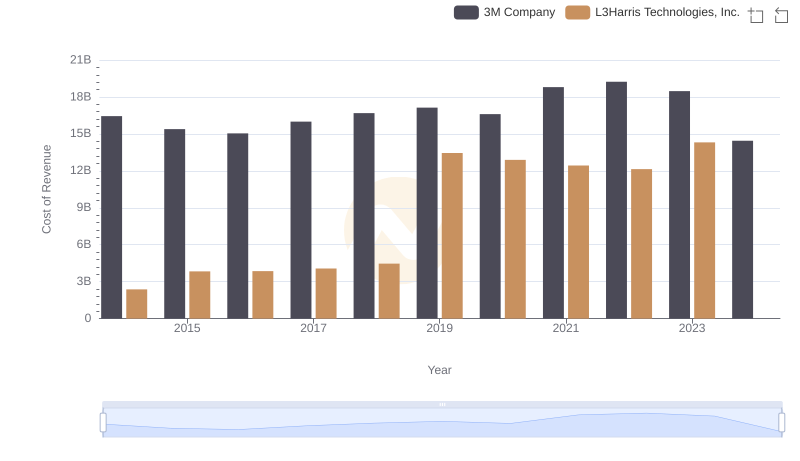Click right handle of zoom slider

[x=782, y=422]
